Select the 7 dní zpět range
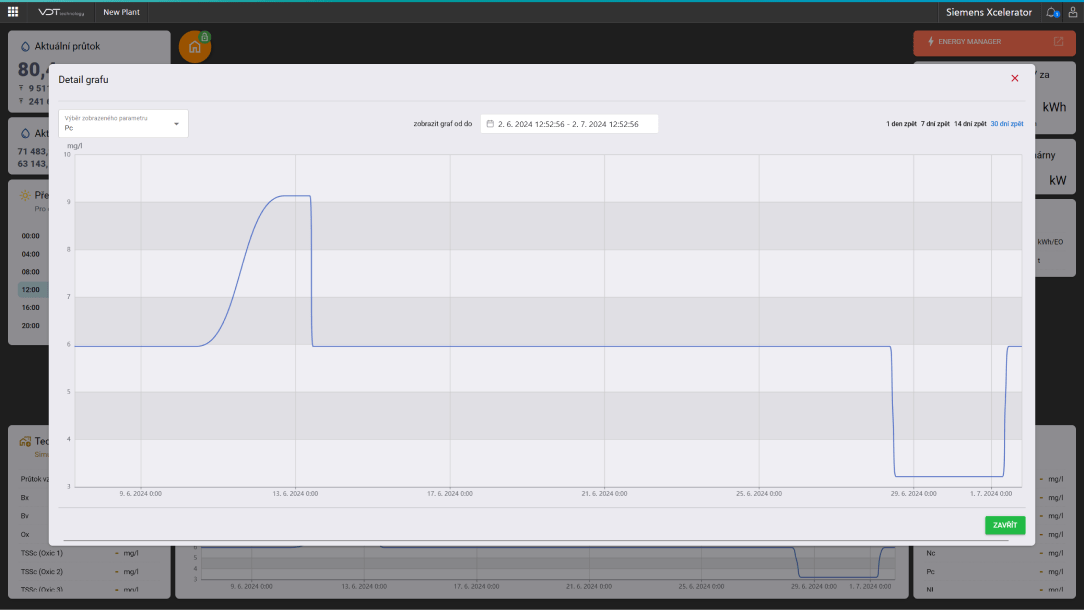1084x610 pixels. (x=935, y=124)
